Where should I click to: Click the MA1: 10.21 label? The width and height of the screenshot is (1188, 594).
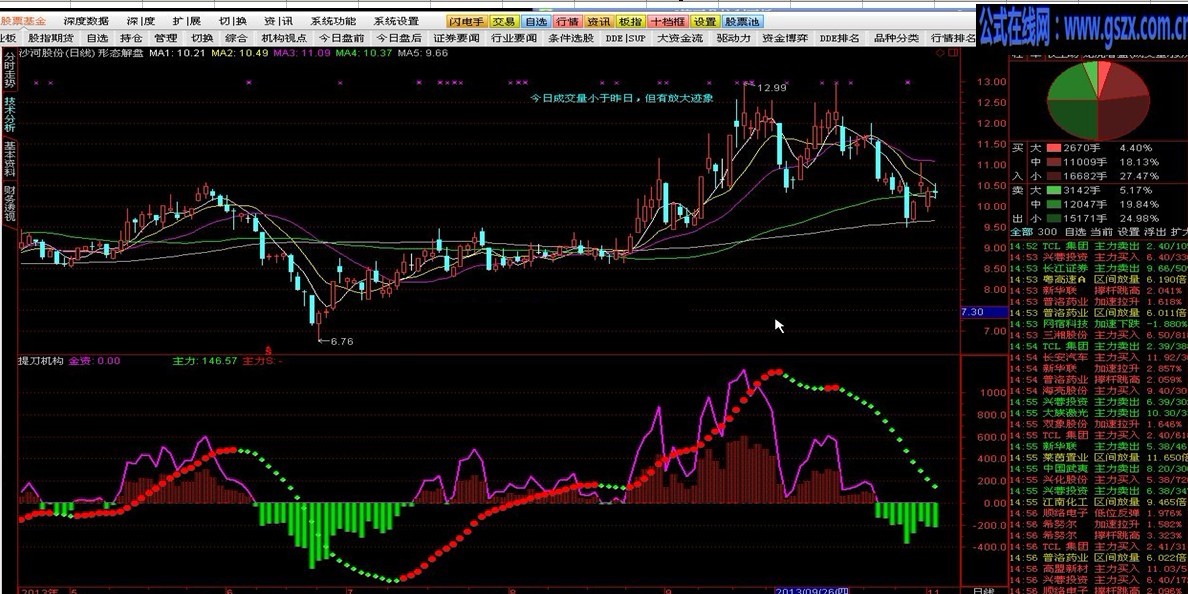tap(177, 53)
